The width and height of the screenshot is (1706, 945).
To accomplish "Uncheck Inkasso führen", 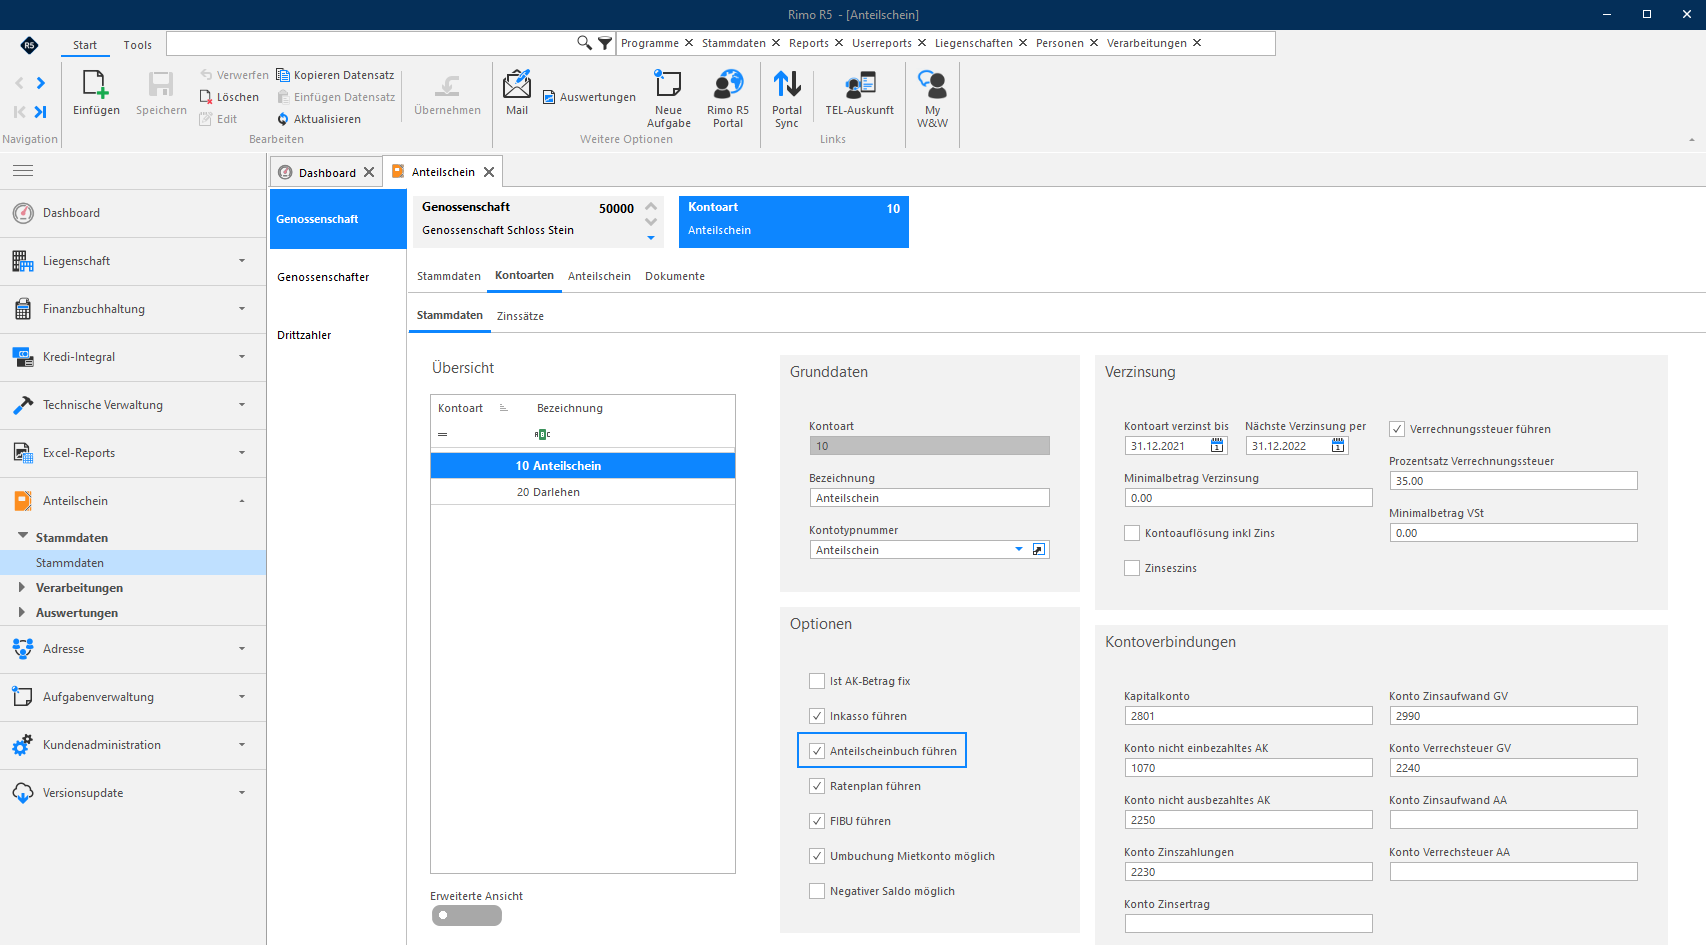I will coord(817,716).
